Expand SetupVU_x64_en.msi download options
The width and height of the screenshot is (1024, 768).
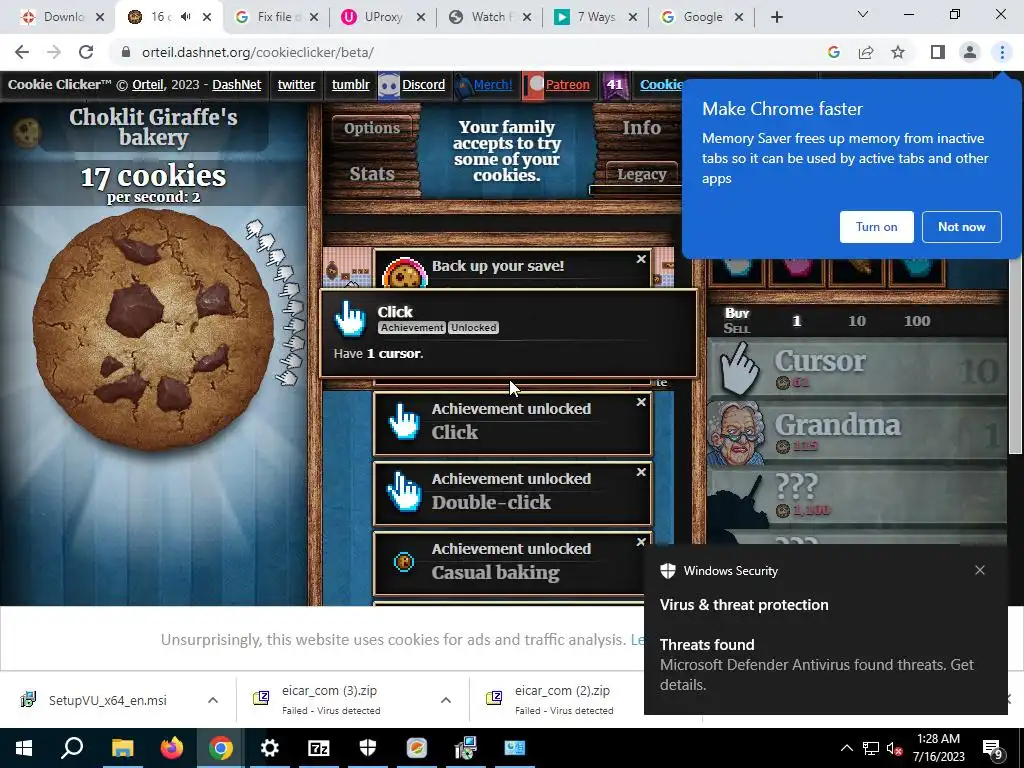point(213,700)
